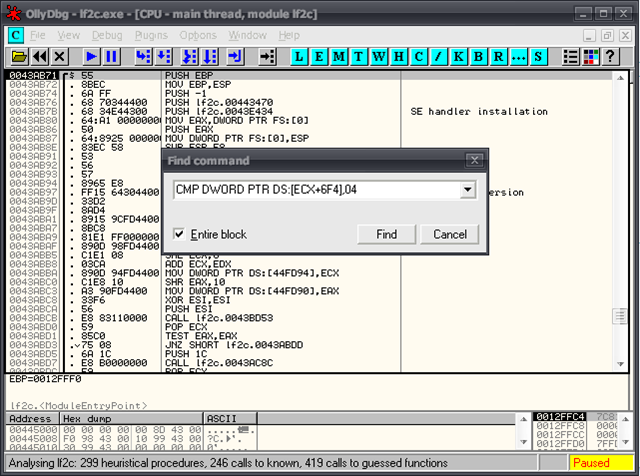Click the Step into toolbar icon
Viewport: 640px width, 476px height.
pyautogui.click(x=143, y=56)
